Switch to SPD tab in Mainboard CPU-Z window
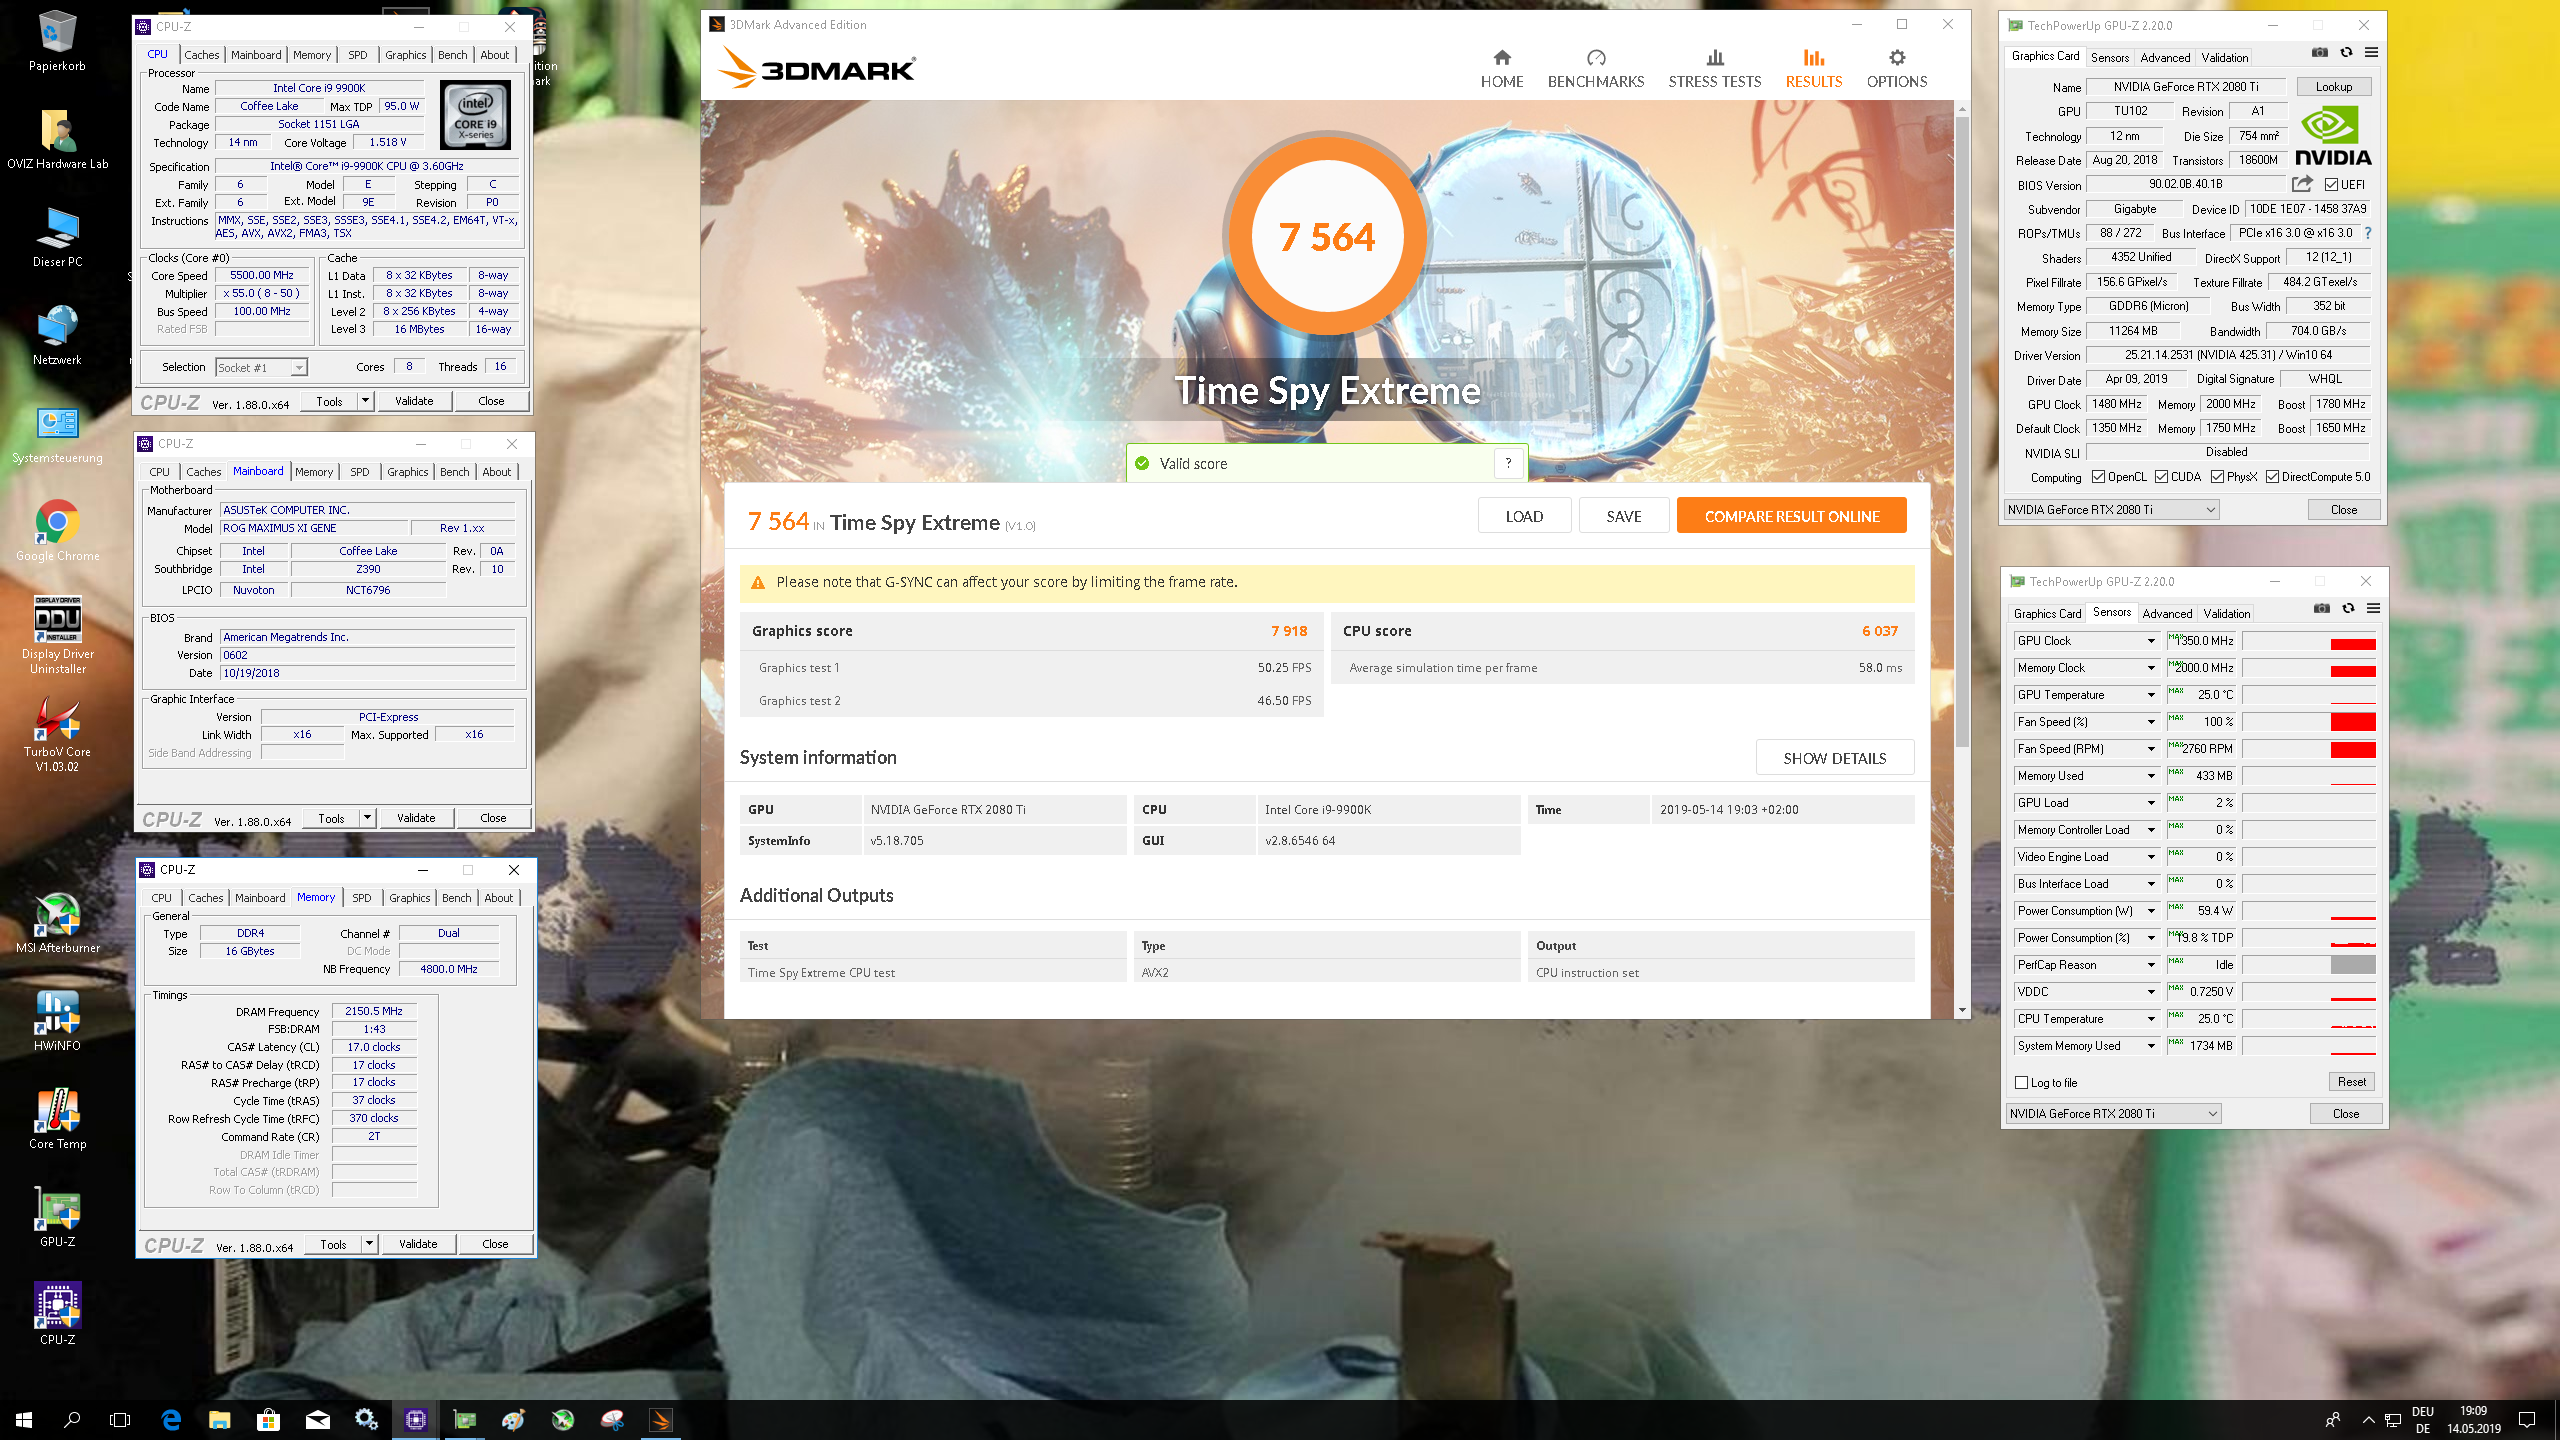2560x1440 pixels. [359, 472]
